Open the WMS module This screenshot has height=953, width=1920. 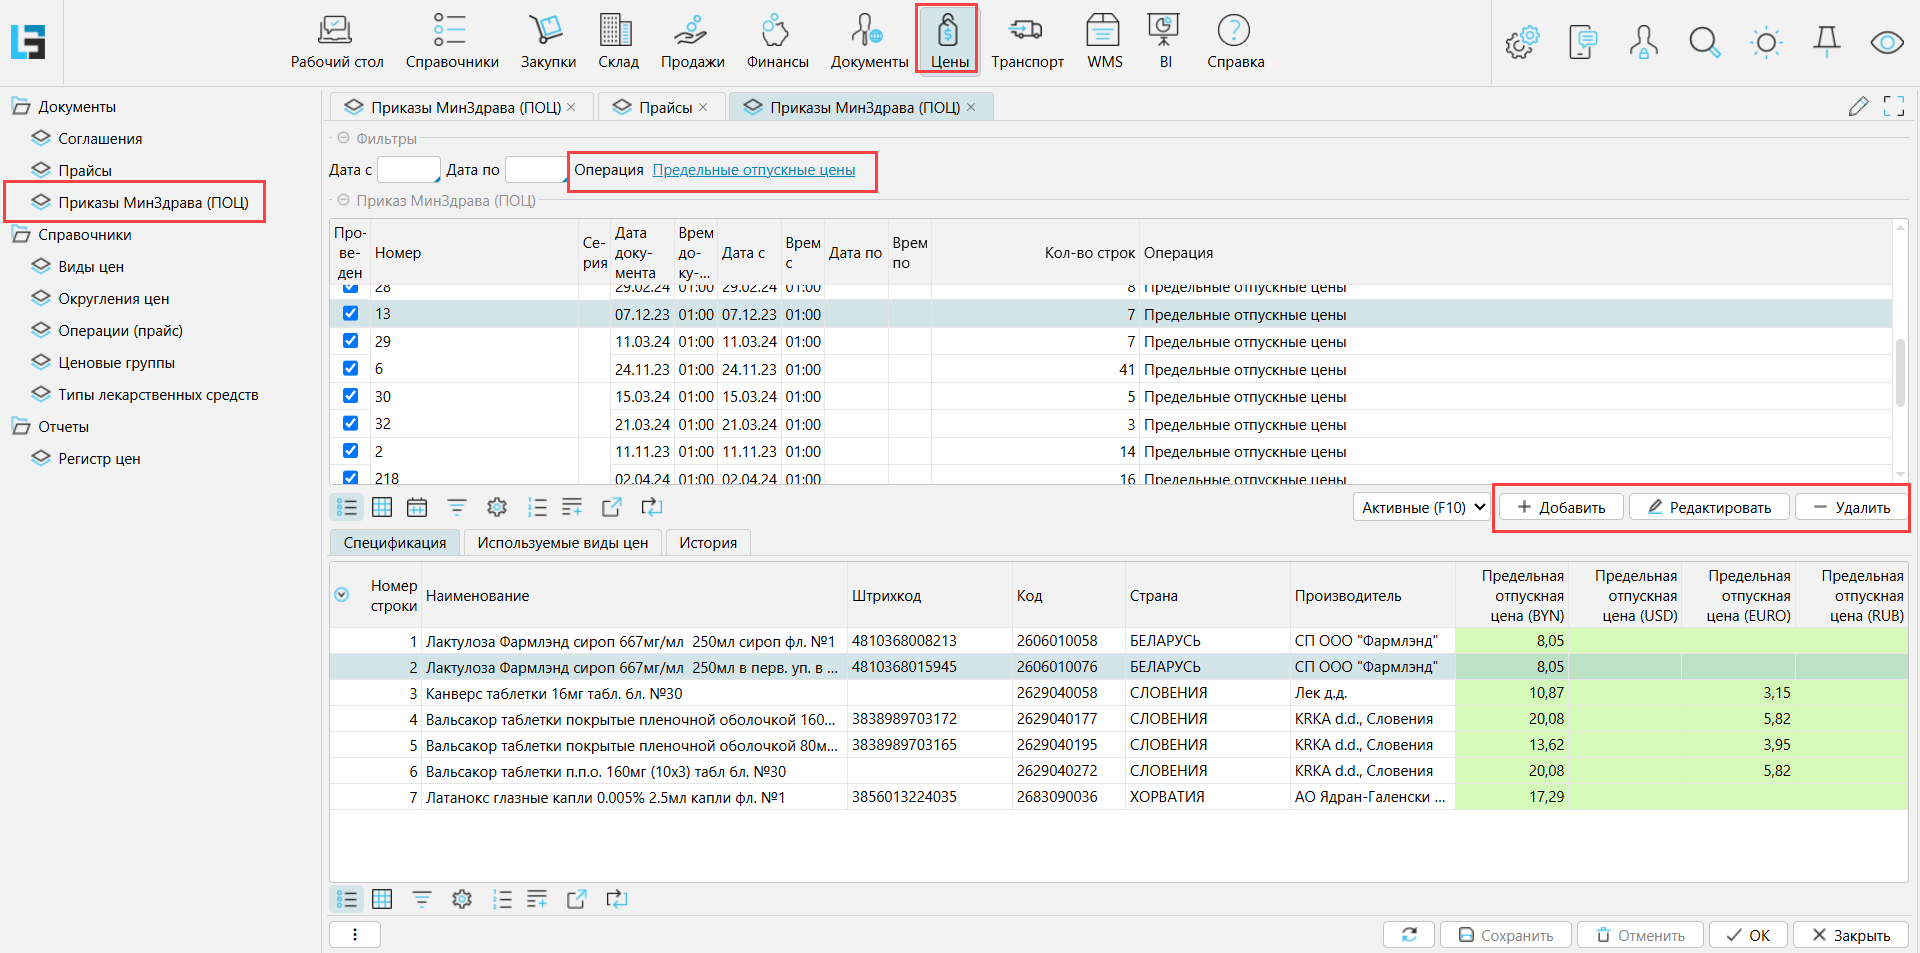click(x=1104, y=41)
